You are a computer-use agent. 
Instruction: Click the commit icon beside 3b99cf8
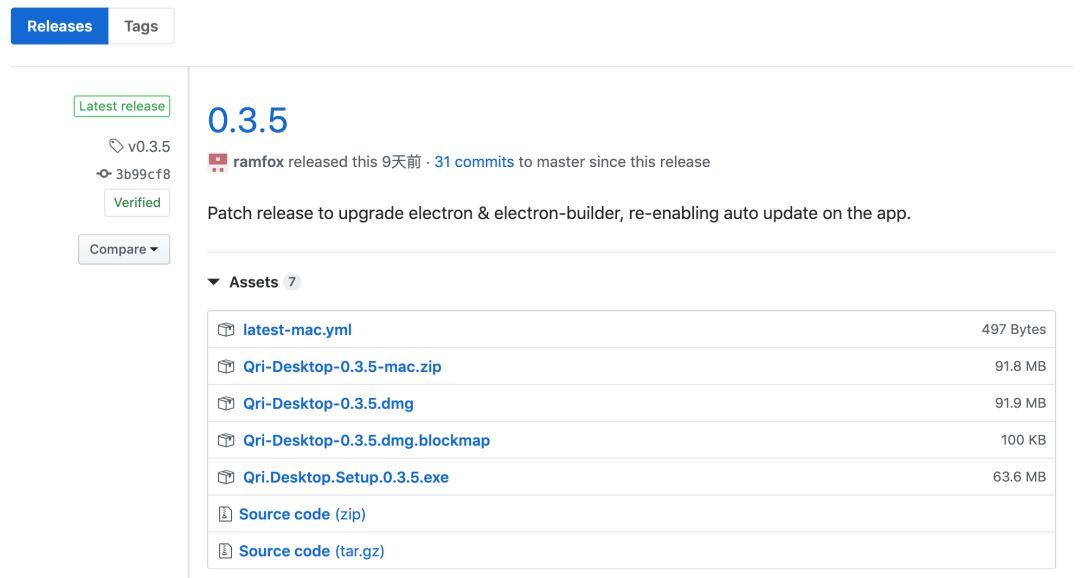pos(104,174)
